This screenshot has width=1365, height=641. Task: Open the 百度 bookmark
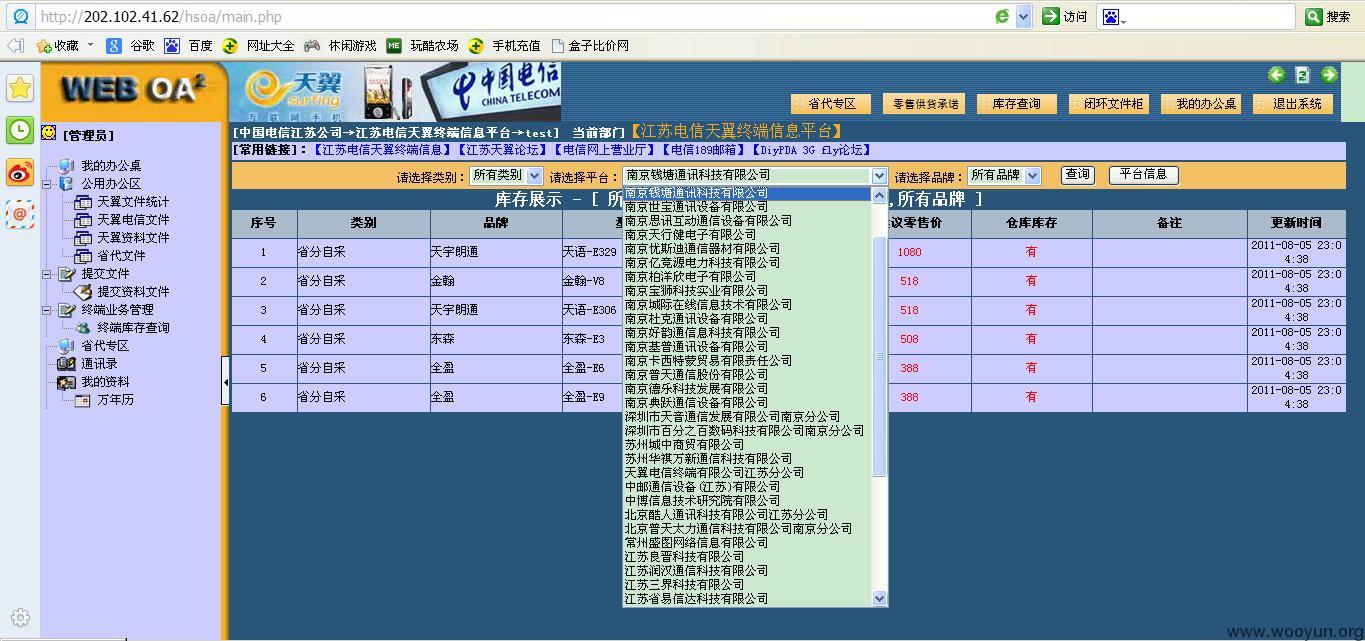(189, 46)
